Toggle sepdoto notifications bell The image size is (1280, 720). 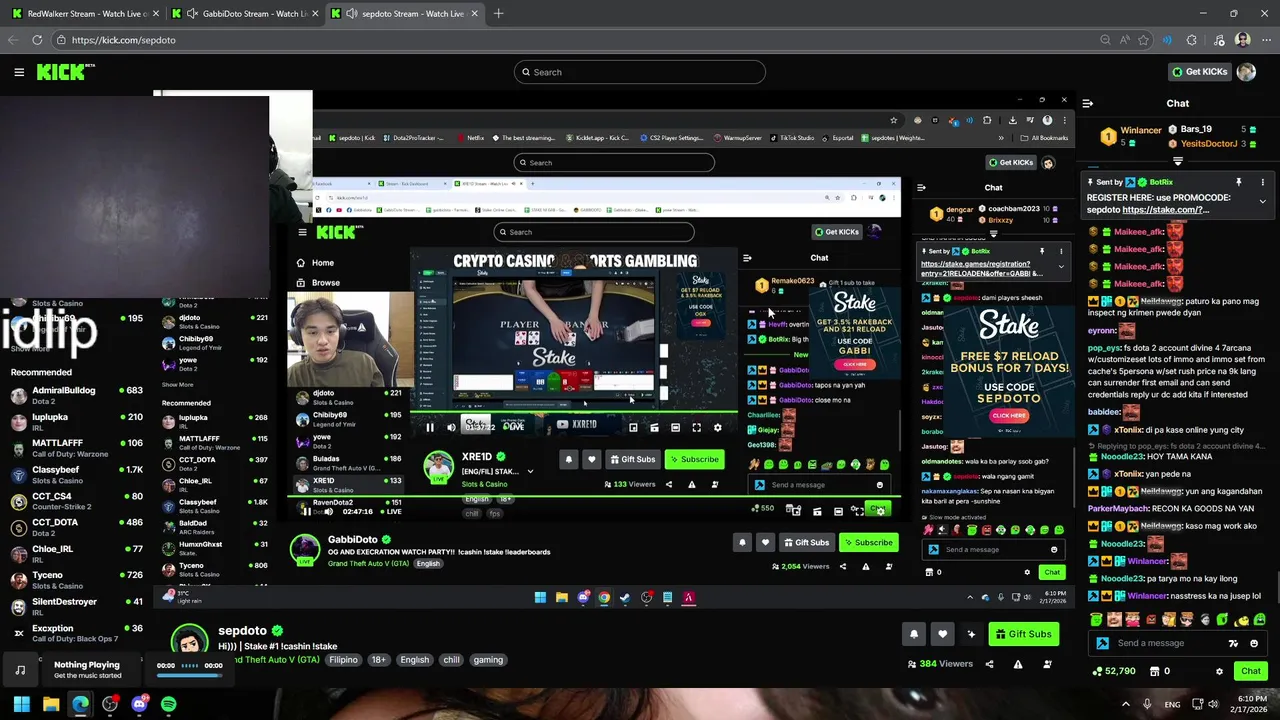[913, 634]
